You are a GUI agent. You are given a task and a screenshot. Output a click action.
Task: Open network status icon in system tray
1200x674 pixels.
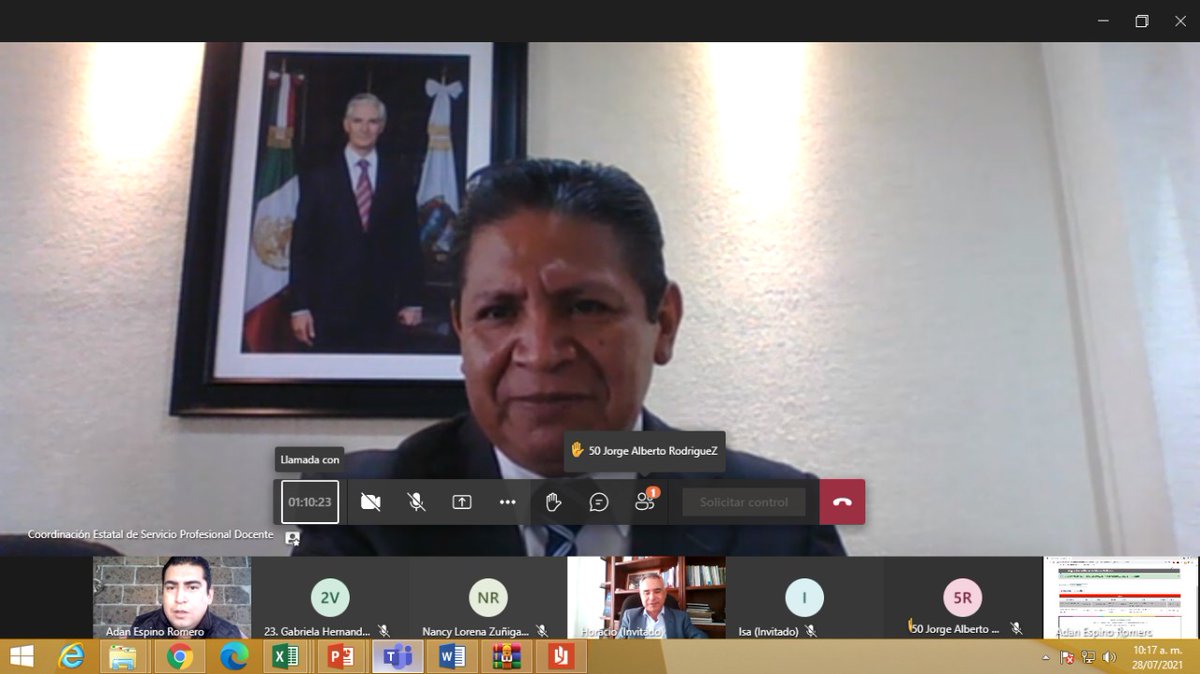(1088, 657)
